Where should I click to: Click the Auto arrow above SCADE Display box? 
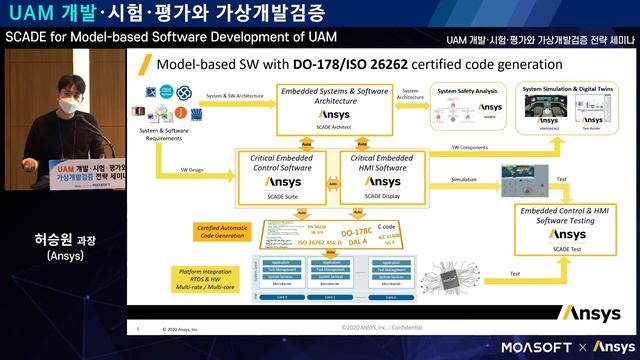click(362, 144)
